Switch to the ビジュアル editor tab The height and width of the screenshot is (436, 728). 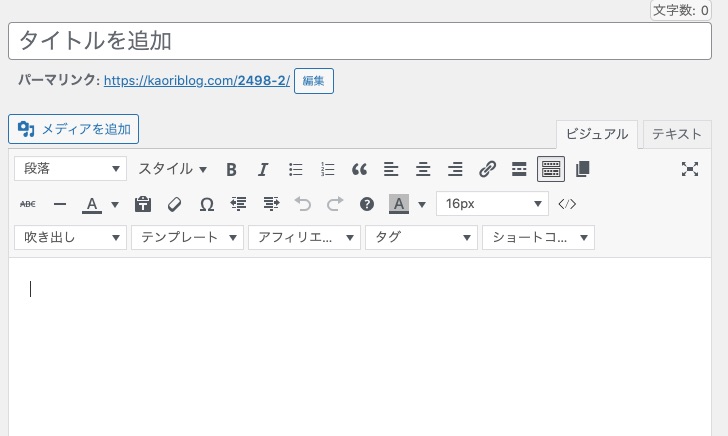click(x=597, y=134)
